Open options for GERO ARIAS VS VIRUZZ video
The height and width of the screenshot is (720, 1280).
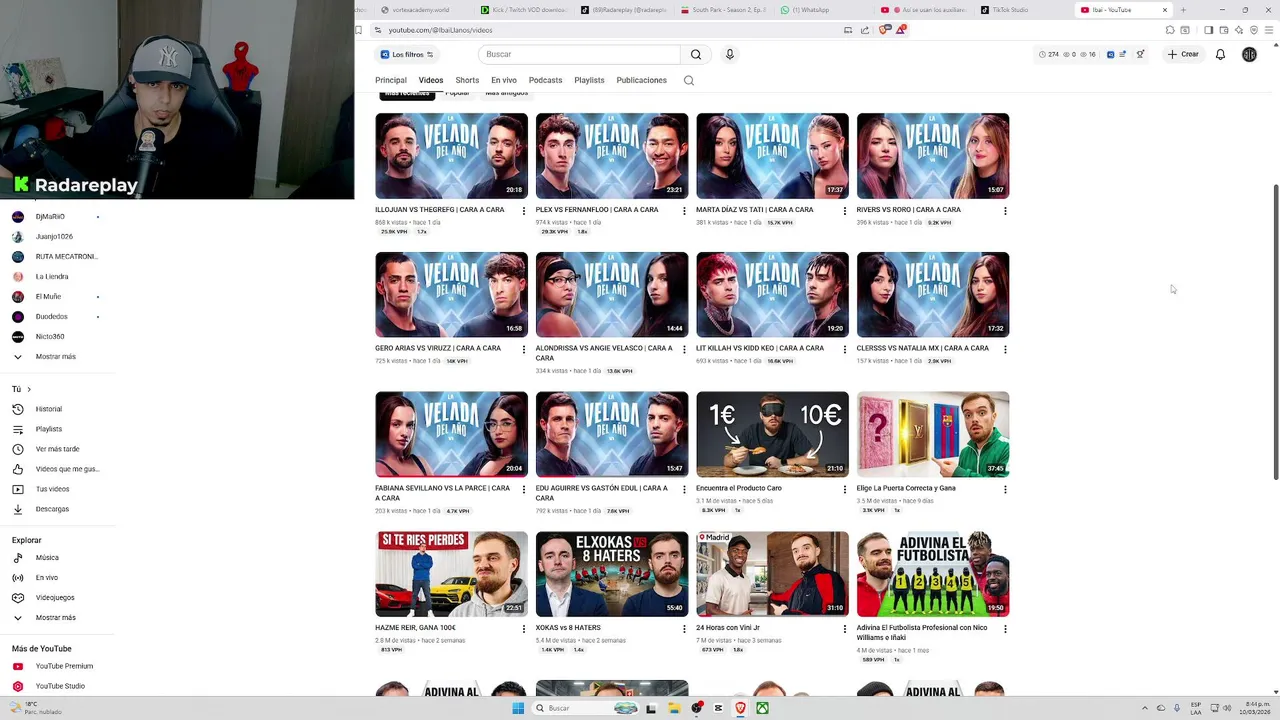click(524, 349)
